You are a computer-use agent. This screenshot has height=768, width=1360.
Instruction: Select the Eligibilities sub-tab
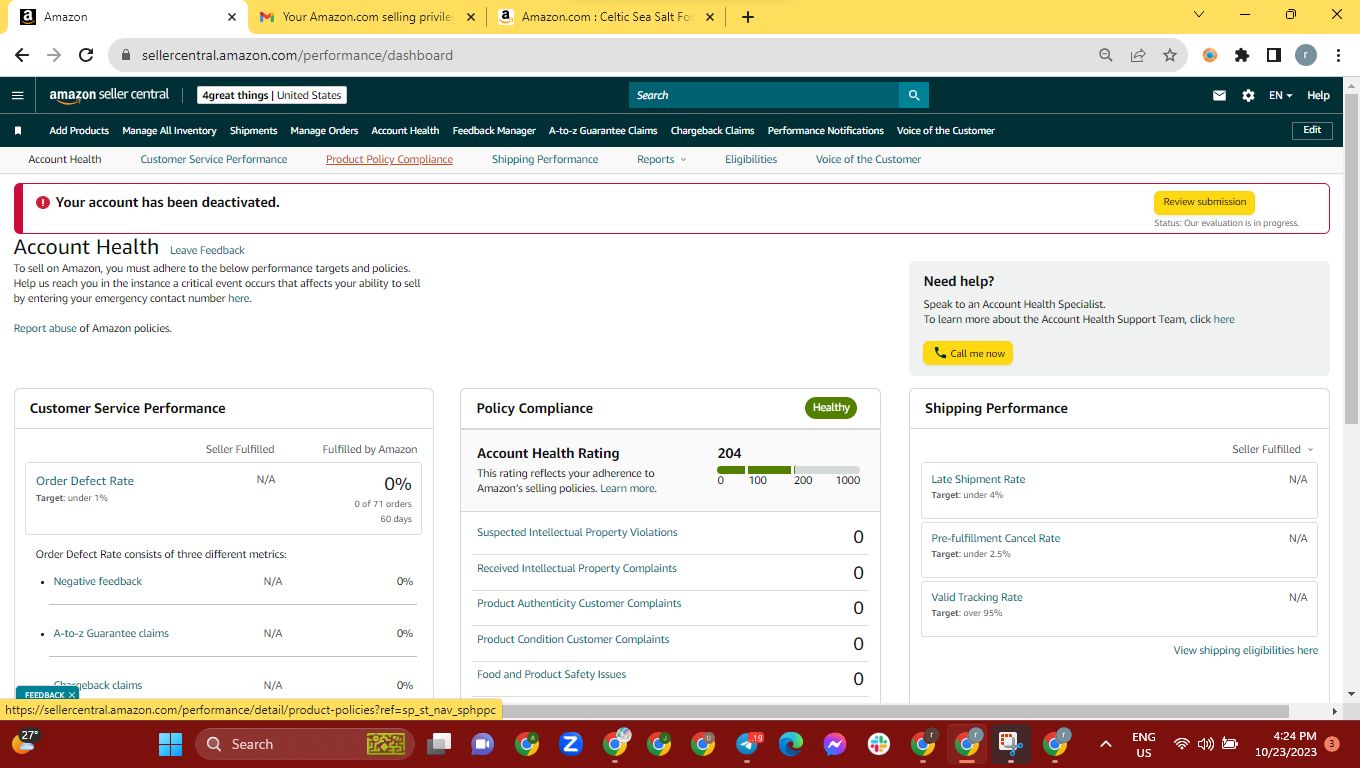click(x=751, y=160)
